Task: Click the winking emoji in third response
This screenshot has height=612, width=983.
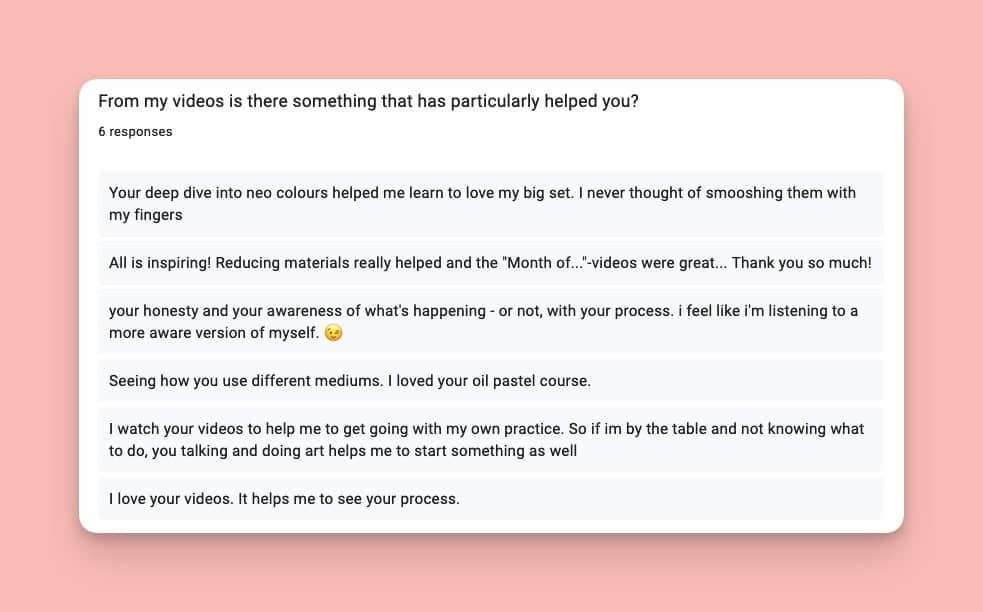Action: click(x=334, y=332)
